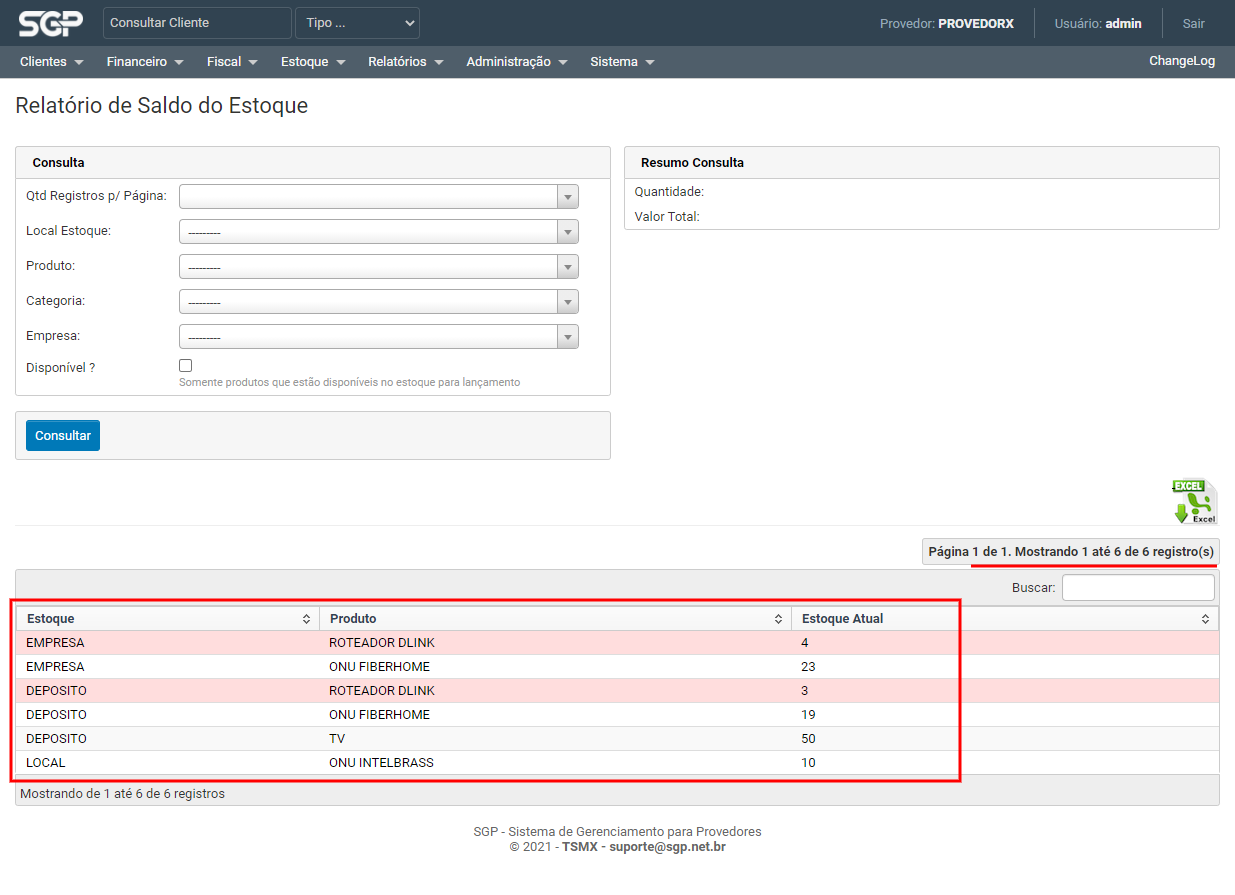Select the DEPOSITO ROTEADOR DLINK row
This screenshot has height=895, width=1235.
click(617, 690)
